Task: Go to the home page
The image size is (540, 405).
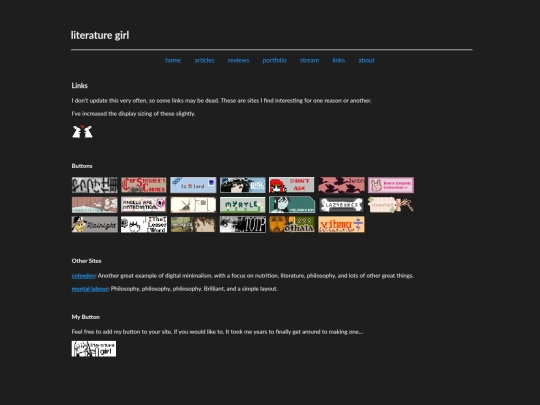Action: pos(173,60)
